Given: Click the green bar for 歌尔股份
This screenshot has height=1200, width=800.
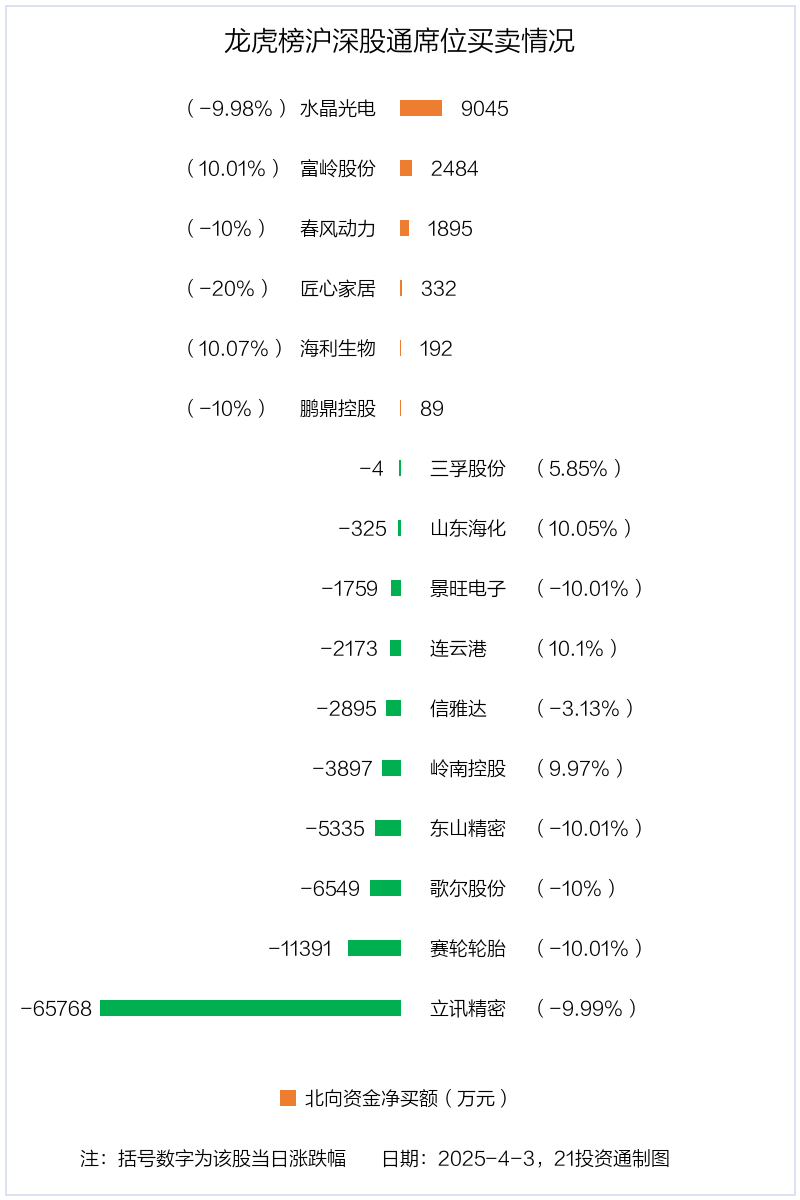Looking at the screenshot, I should coord(385,888).
